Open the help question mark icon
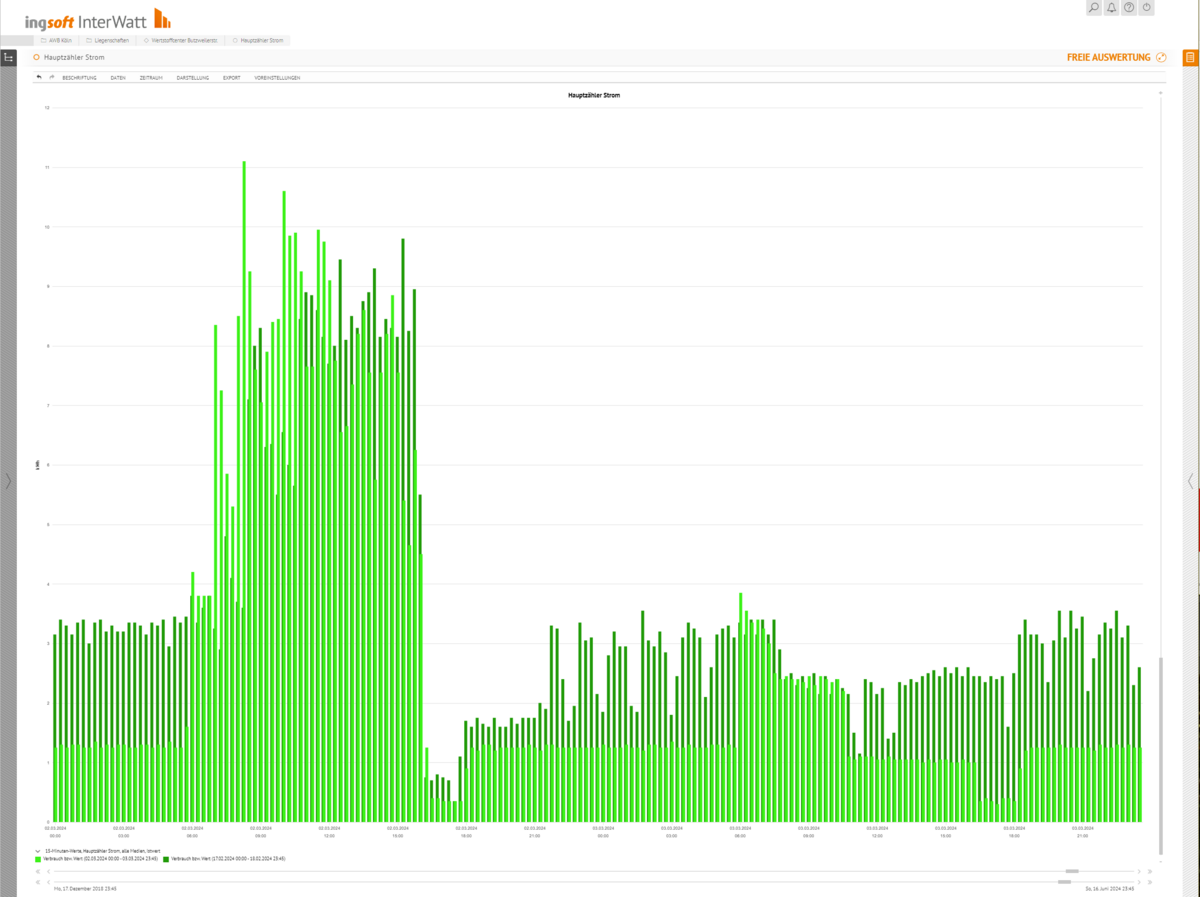The height and width of the screenshot is (897, 1200). point(1129,8)
